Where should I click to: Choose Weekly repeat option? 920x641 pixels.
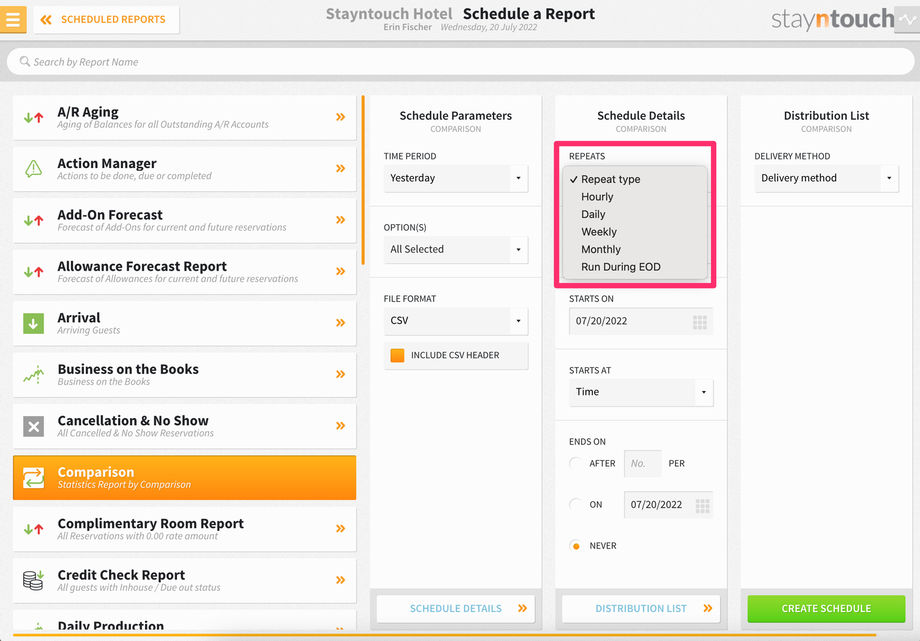[598, 232]
